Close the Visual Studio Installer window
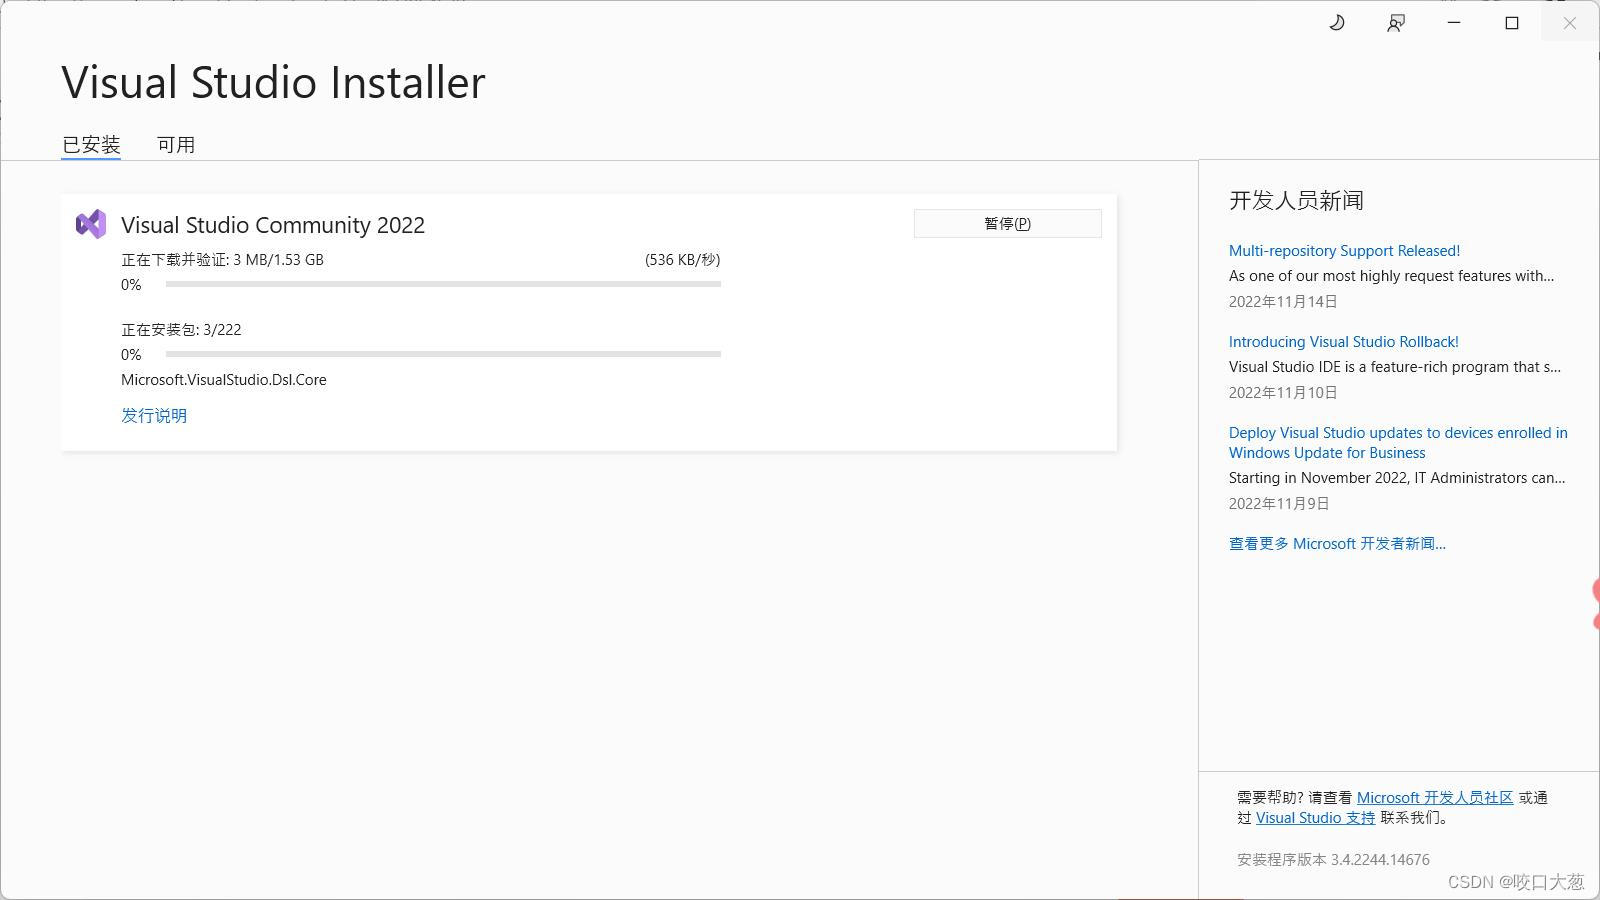The image size is (1600, 900). pos(1570,23)
